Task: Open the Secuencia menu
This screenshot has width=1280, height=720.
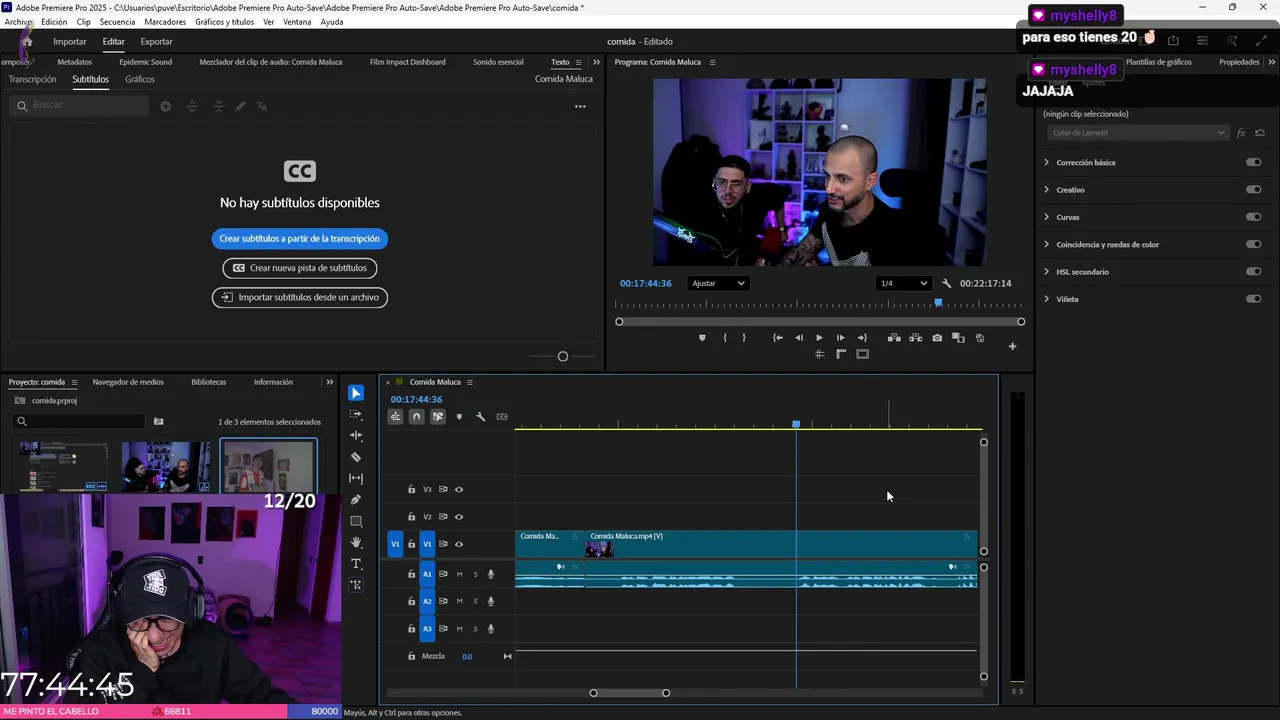Action: 117,22
